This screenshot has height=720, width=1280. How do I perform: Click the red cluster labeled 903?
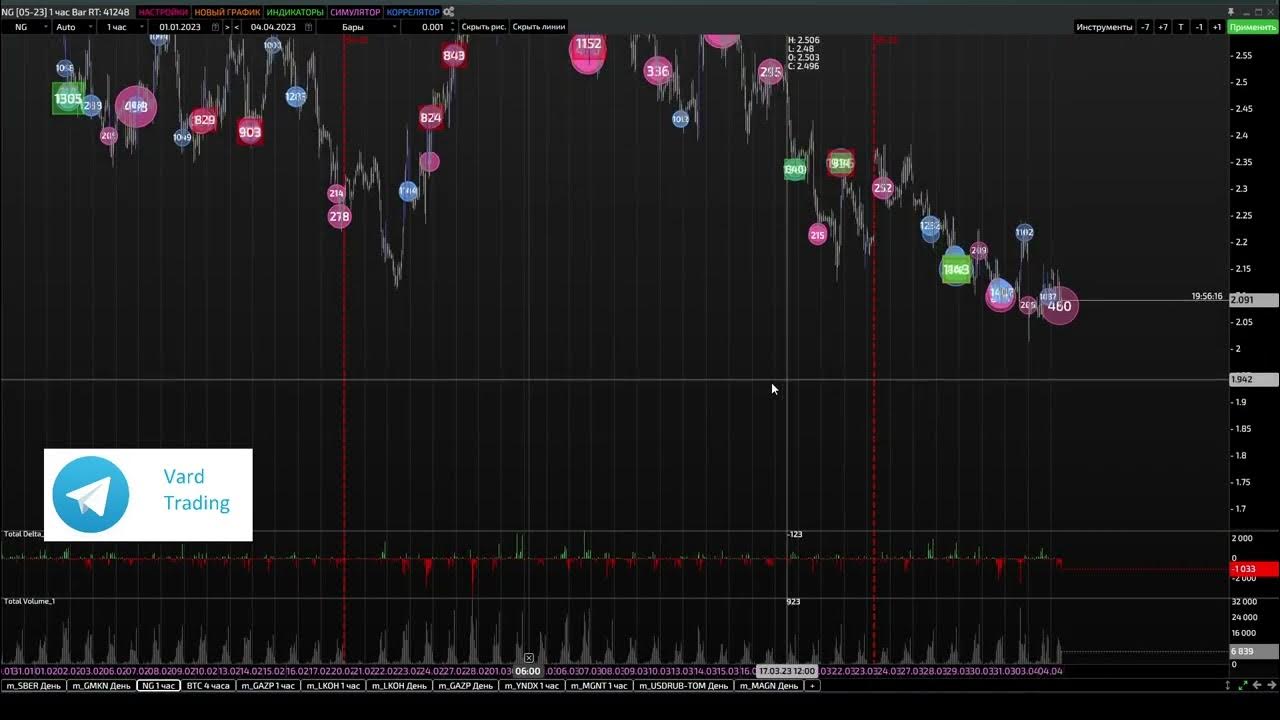250,132
